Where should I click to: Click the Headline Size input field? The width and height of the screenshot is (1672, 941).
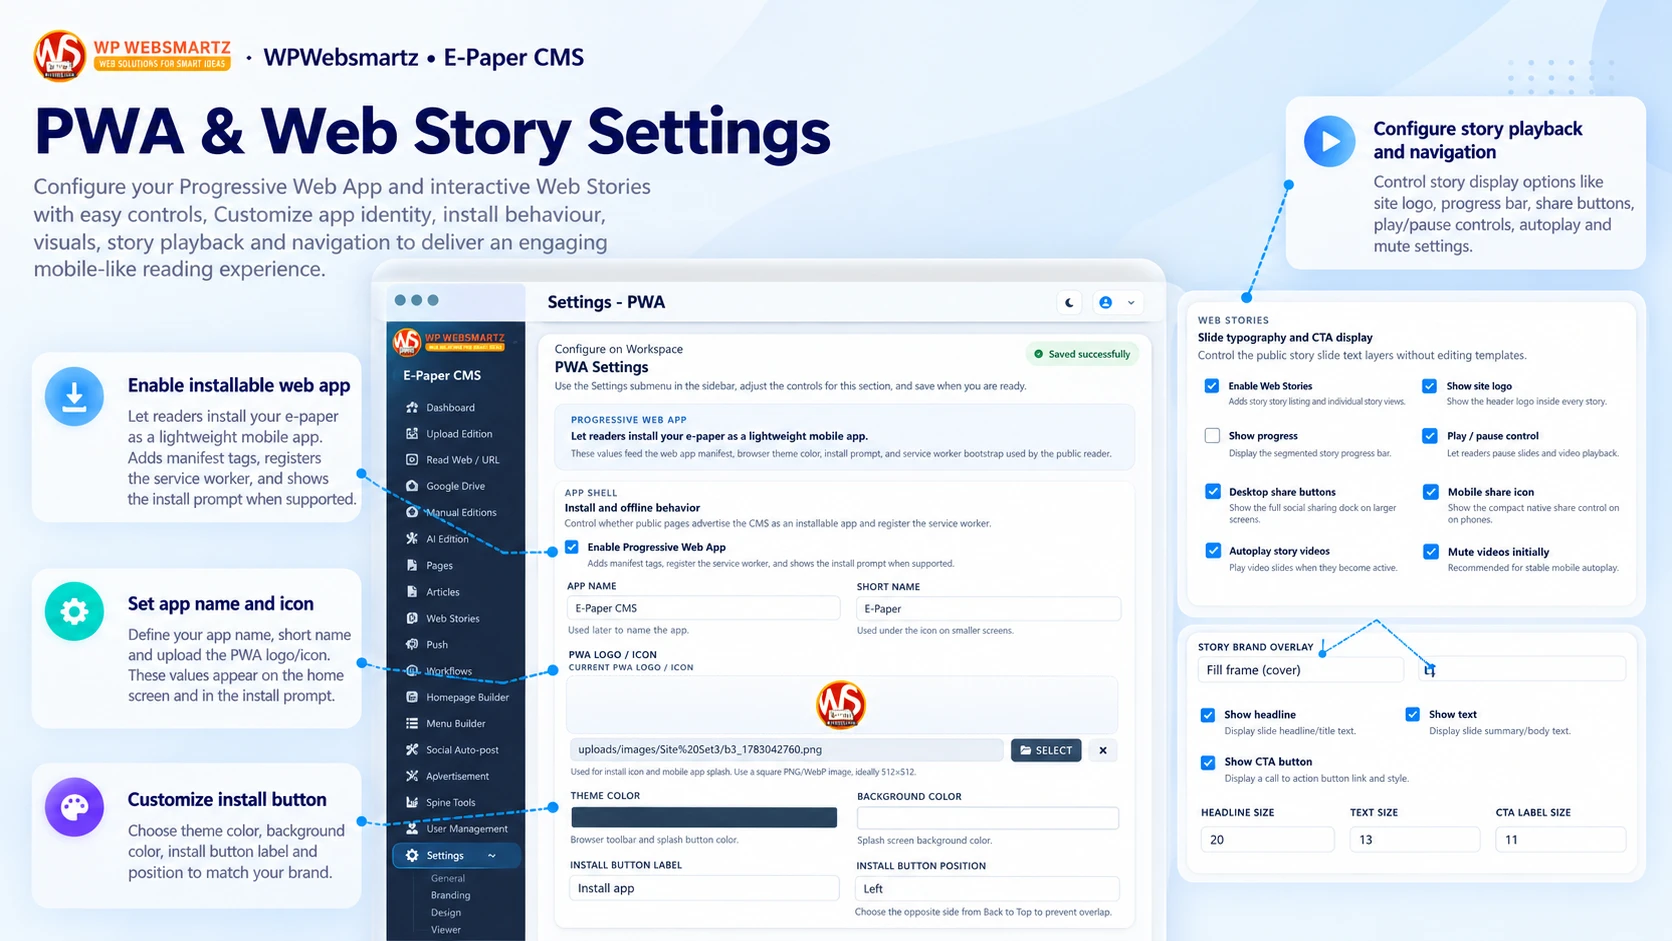click(x=1267, y=840)
